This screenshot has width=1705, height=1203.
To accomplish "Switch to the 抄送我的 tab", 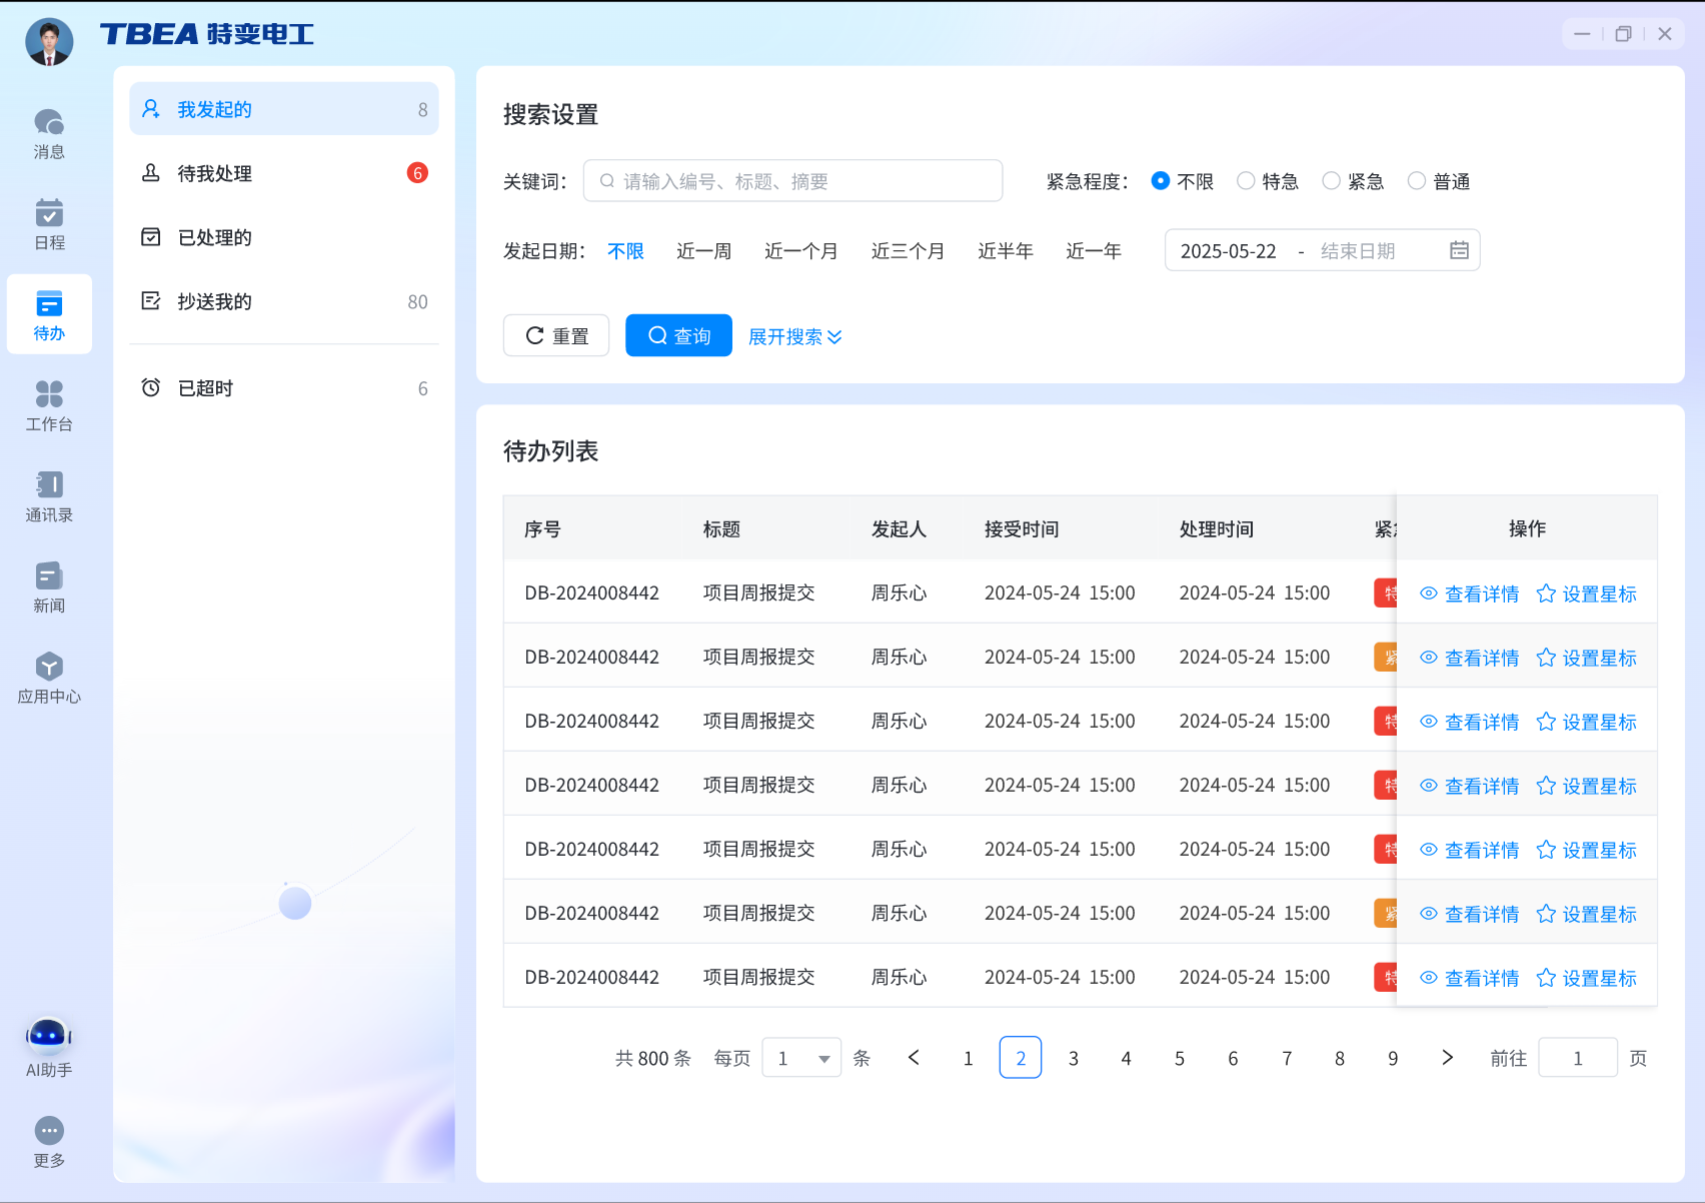I will pos(213,301).
